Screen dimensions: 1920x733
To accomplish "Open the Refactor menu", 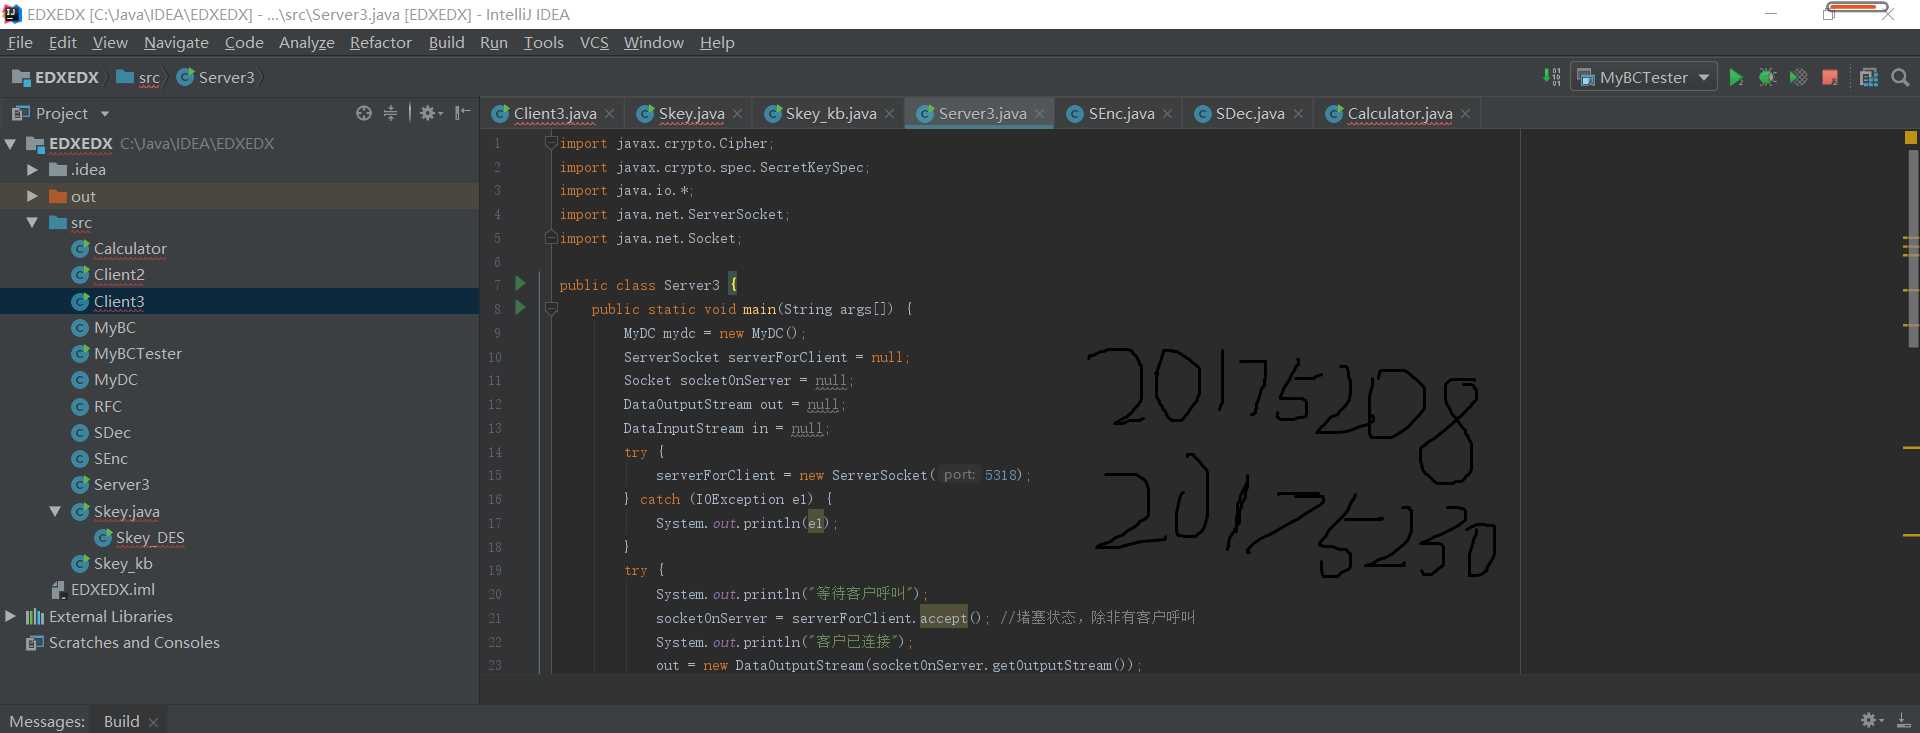I will [380, 42].
